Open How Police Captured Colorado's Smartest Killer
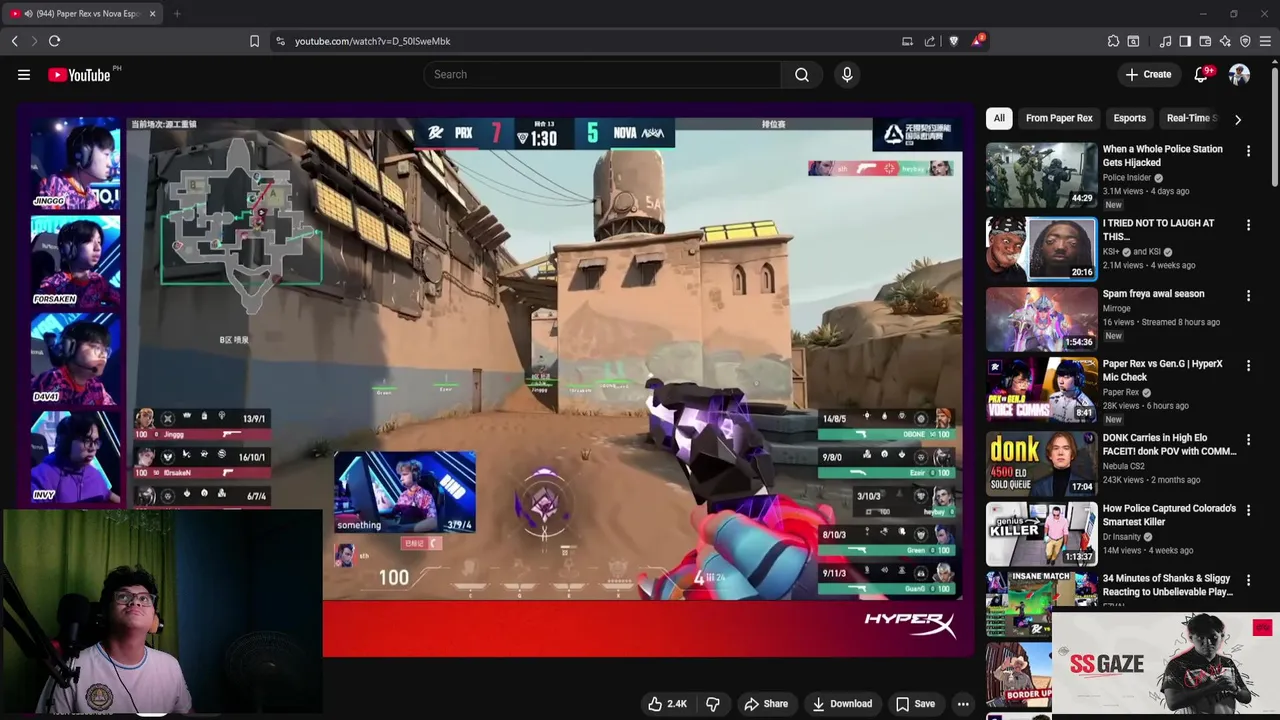Image resolution: width=1280 pixels, height=720 pixels. click(x=1169, y=515)
